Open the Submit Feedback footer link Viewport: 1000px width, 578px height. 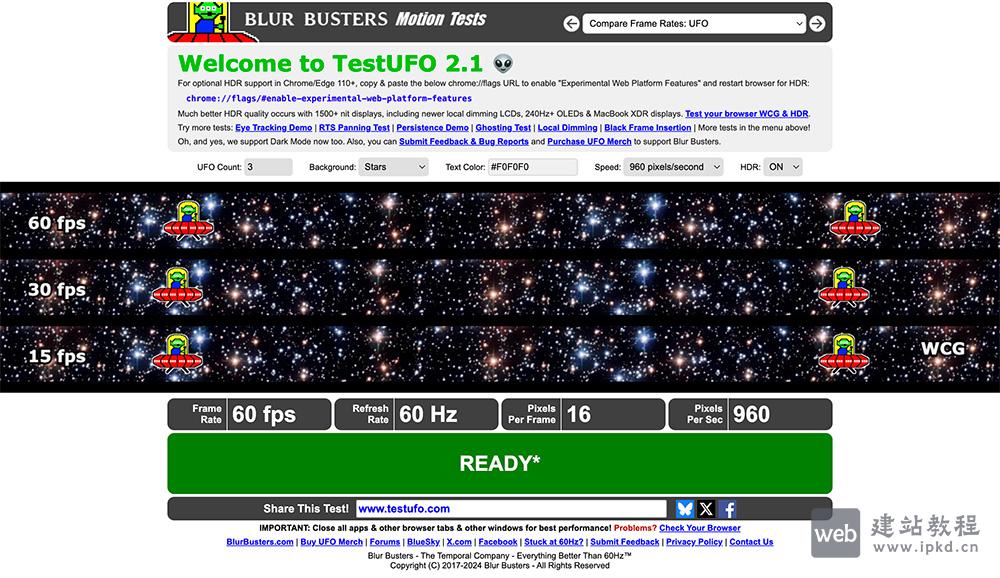[624, 542]
